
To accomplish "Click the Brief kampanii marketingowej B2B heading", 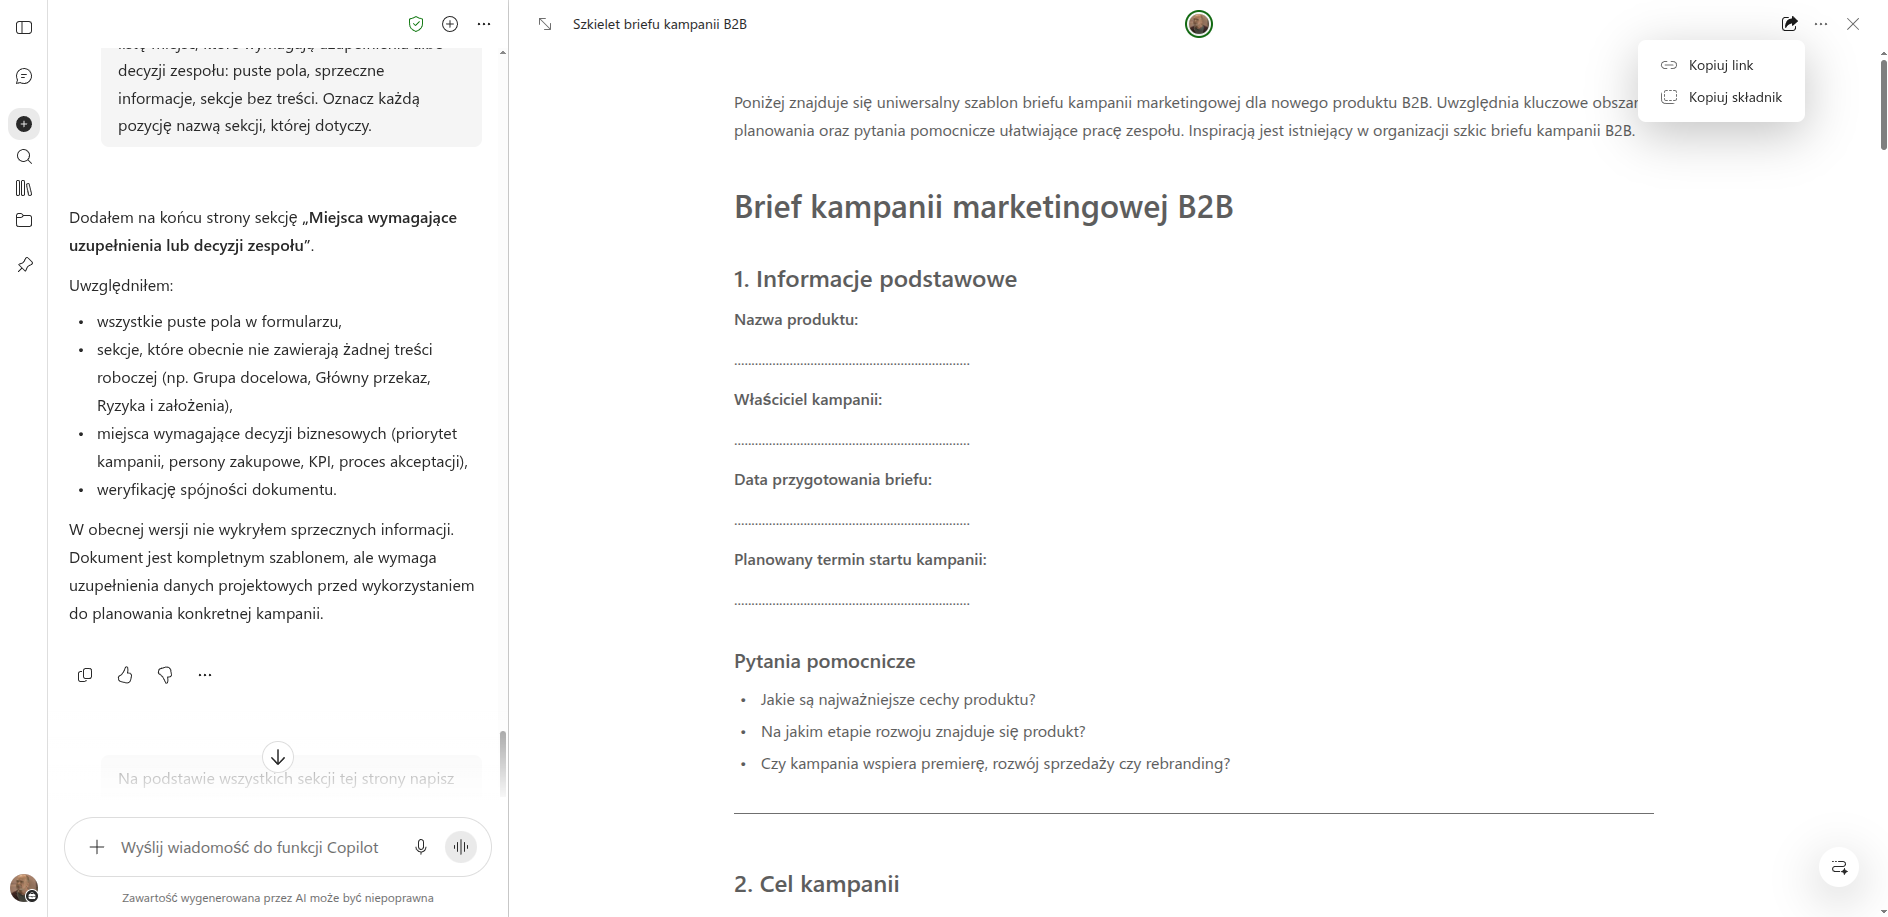I will (984, 207).
